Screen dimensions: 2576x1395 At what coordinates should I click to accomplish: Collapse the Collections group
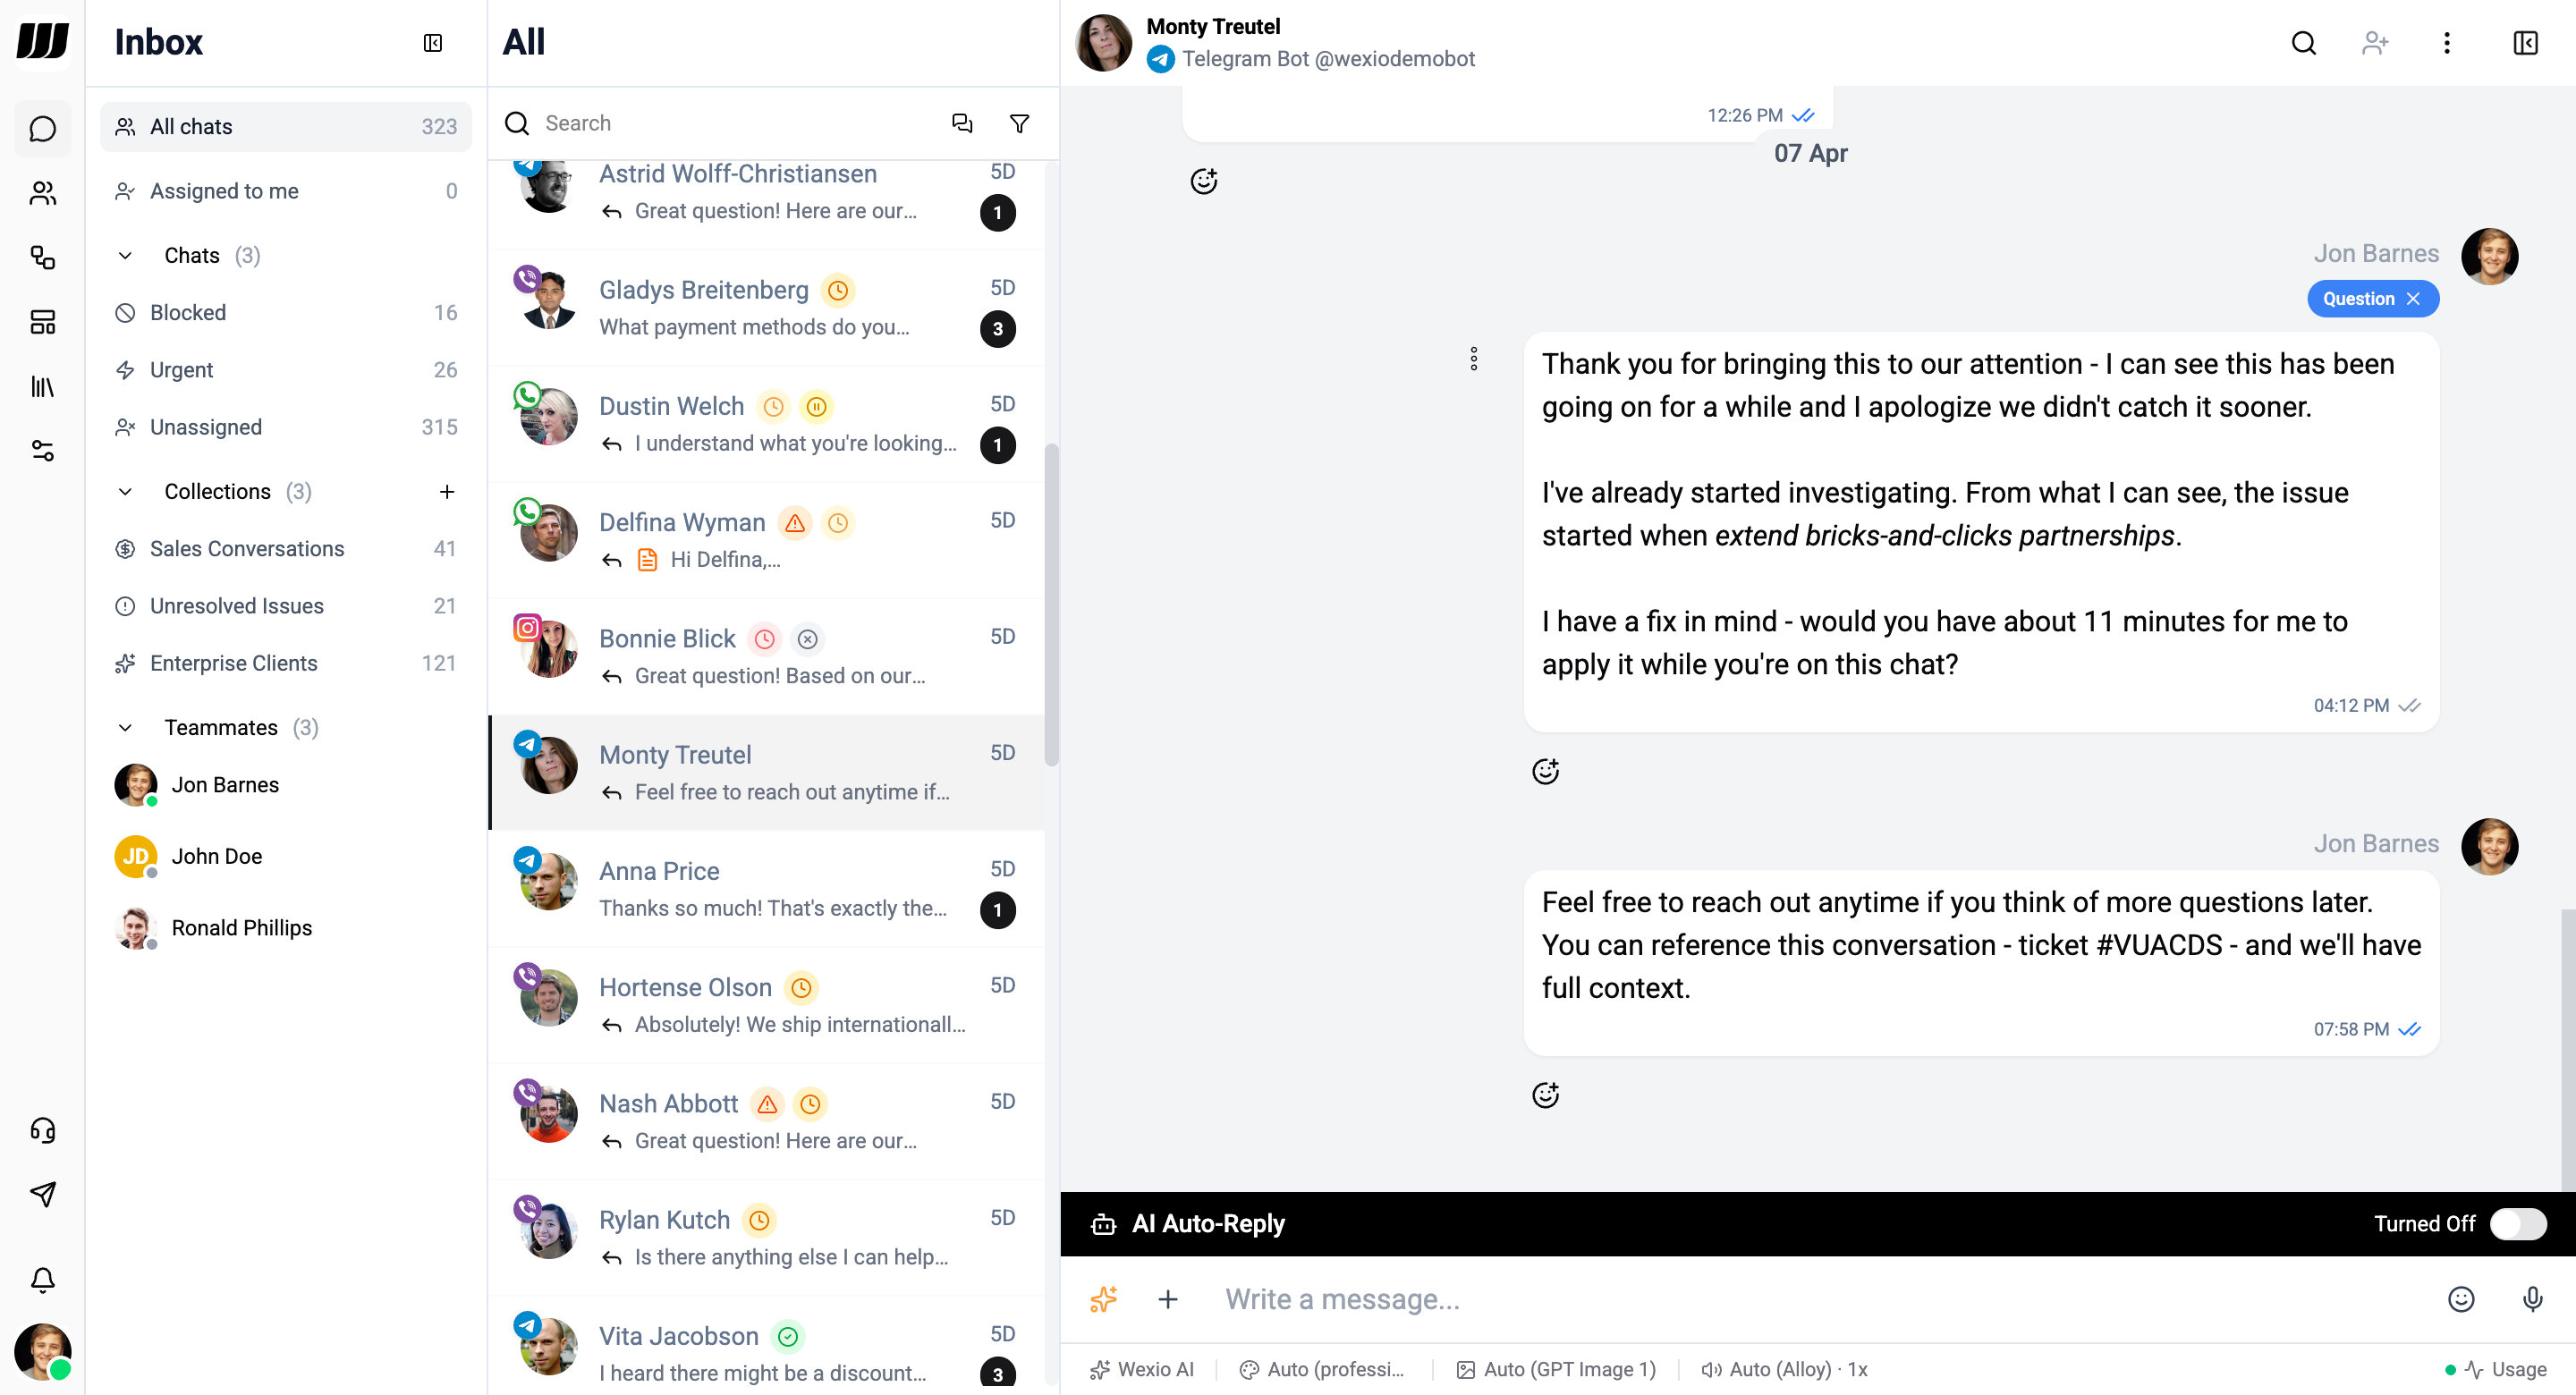pos(125,491)
